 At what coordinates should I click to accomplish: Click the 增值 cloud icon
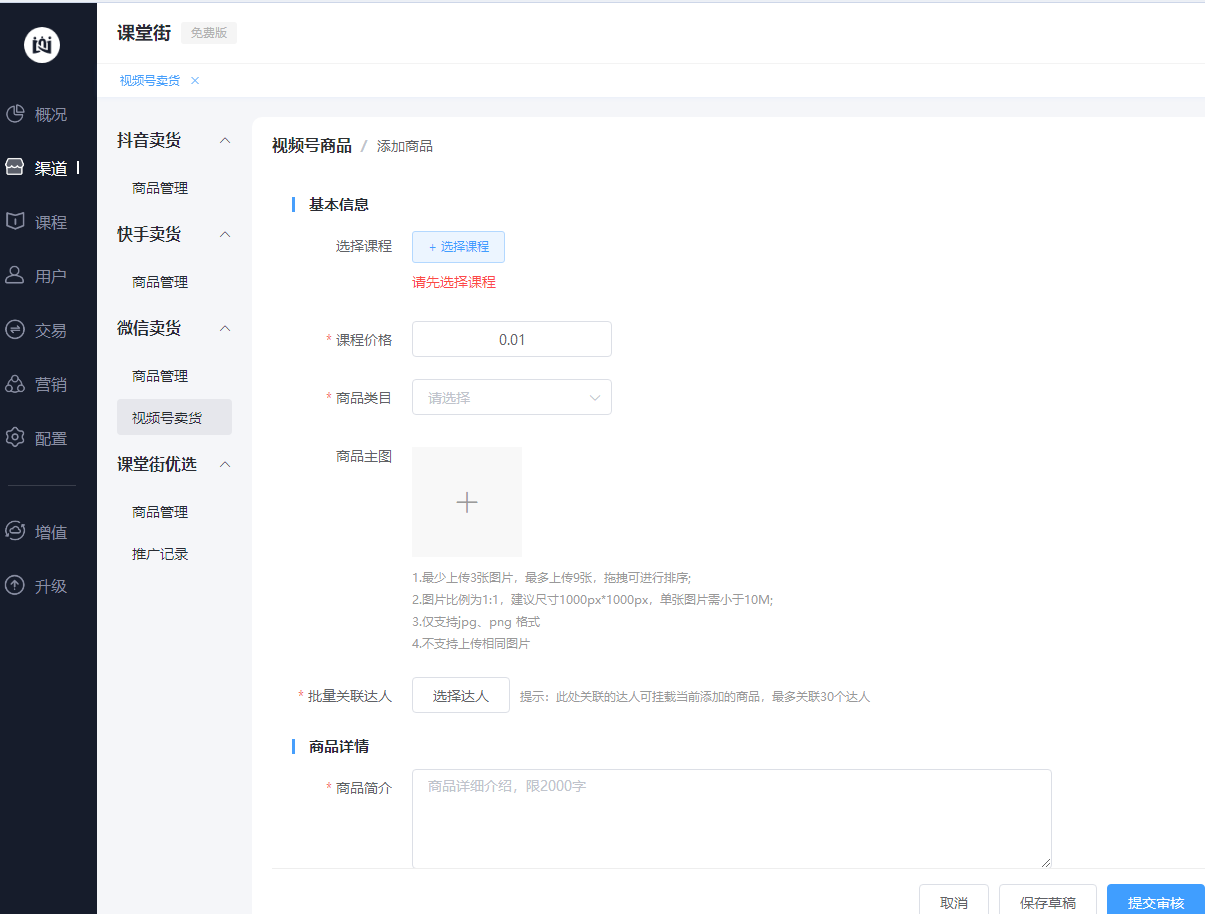point(15,532)
